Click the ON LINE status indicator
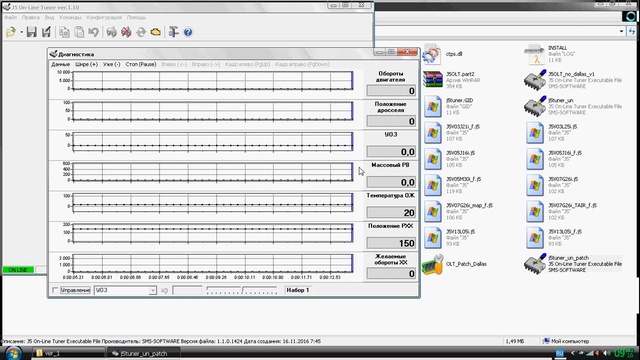Viewport: 640px width, 360px height. [x=18, y=270]
